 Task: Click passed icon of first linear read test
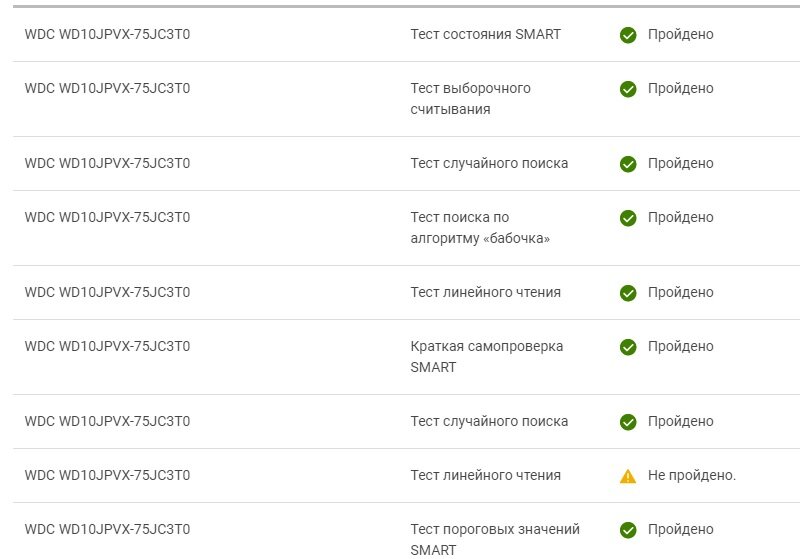pyautogui.click(x=628, y=293)
